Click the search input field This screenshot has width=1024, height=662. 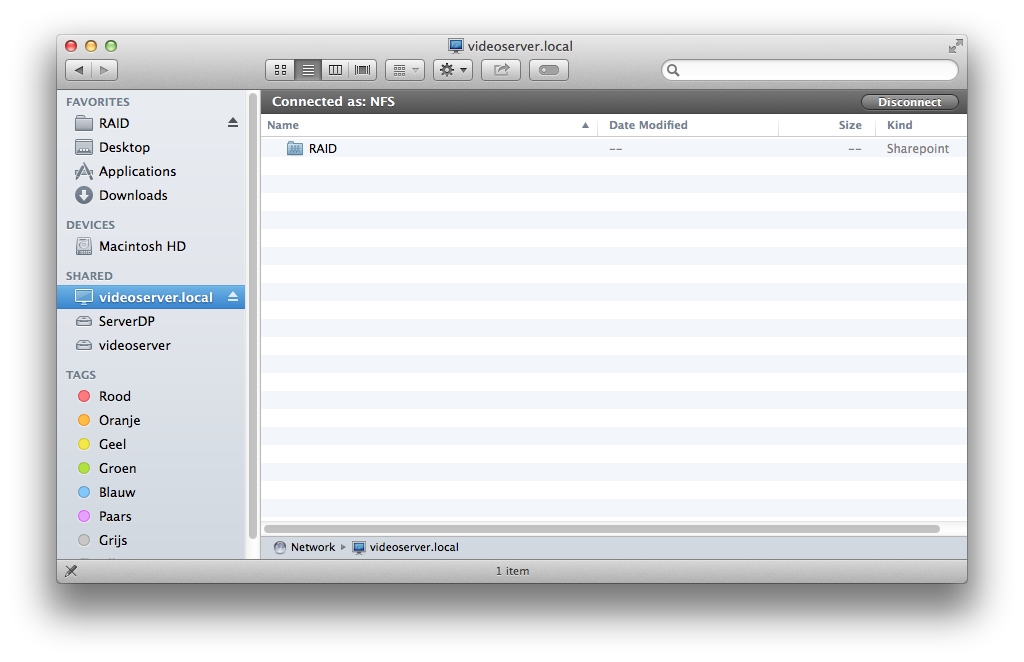click(810, 70)
